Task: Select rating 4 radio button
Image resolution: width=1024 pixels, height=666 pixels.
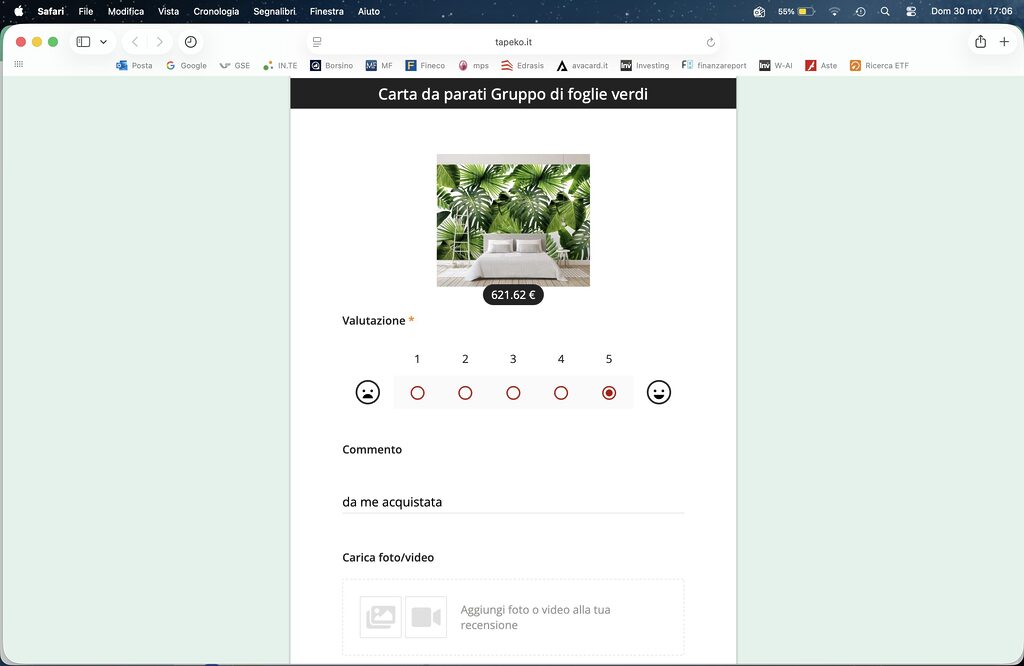Action: [x=561, y=393]
